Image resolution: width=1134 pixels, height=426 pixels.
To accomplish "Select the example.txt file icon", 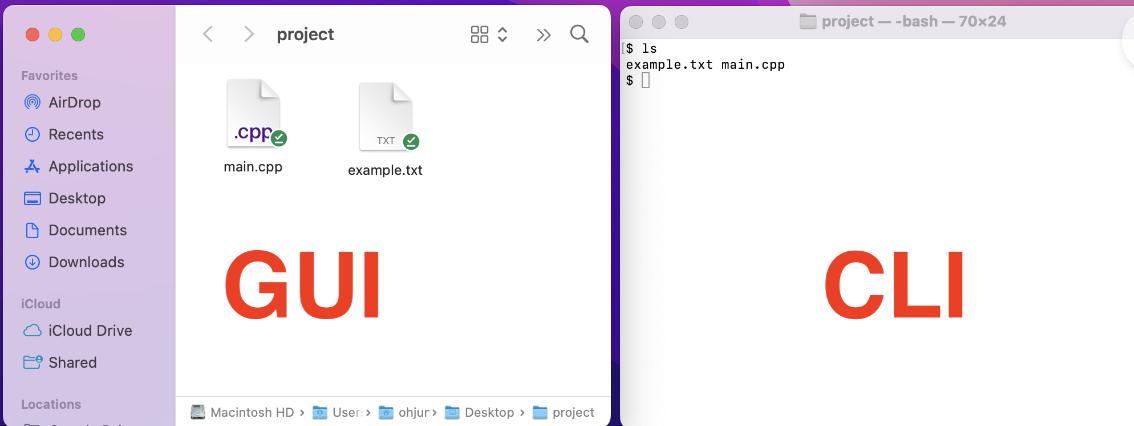I will click(x=386, y=117).
